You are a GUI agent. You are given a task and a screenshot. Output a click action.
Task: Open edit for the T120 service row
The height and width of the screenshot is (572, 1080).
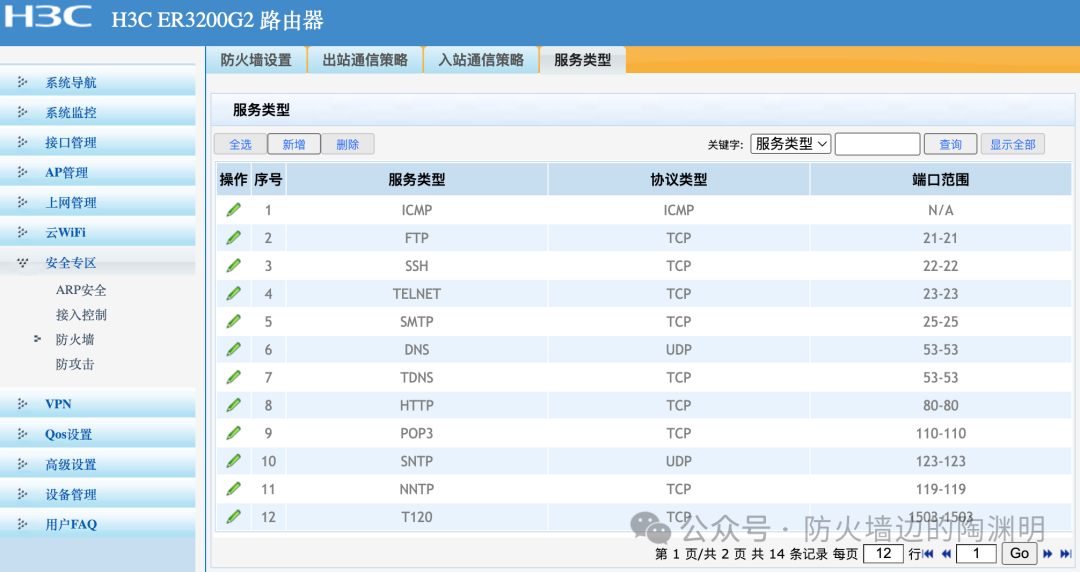233,517
